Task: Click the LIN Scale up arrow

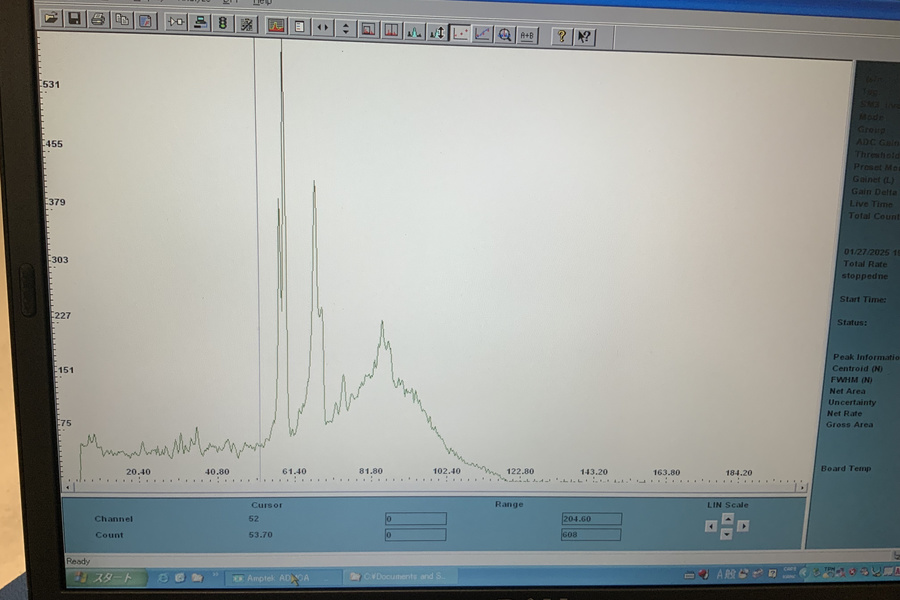Action: (x=727, y=517)
